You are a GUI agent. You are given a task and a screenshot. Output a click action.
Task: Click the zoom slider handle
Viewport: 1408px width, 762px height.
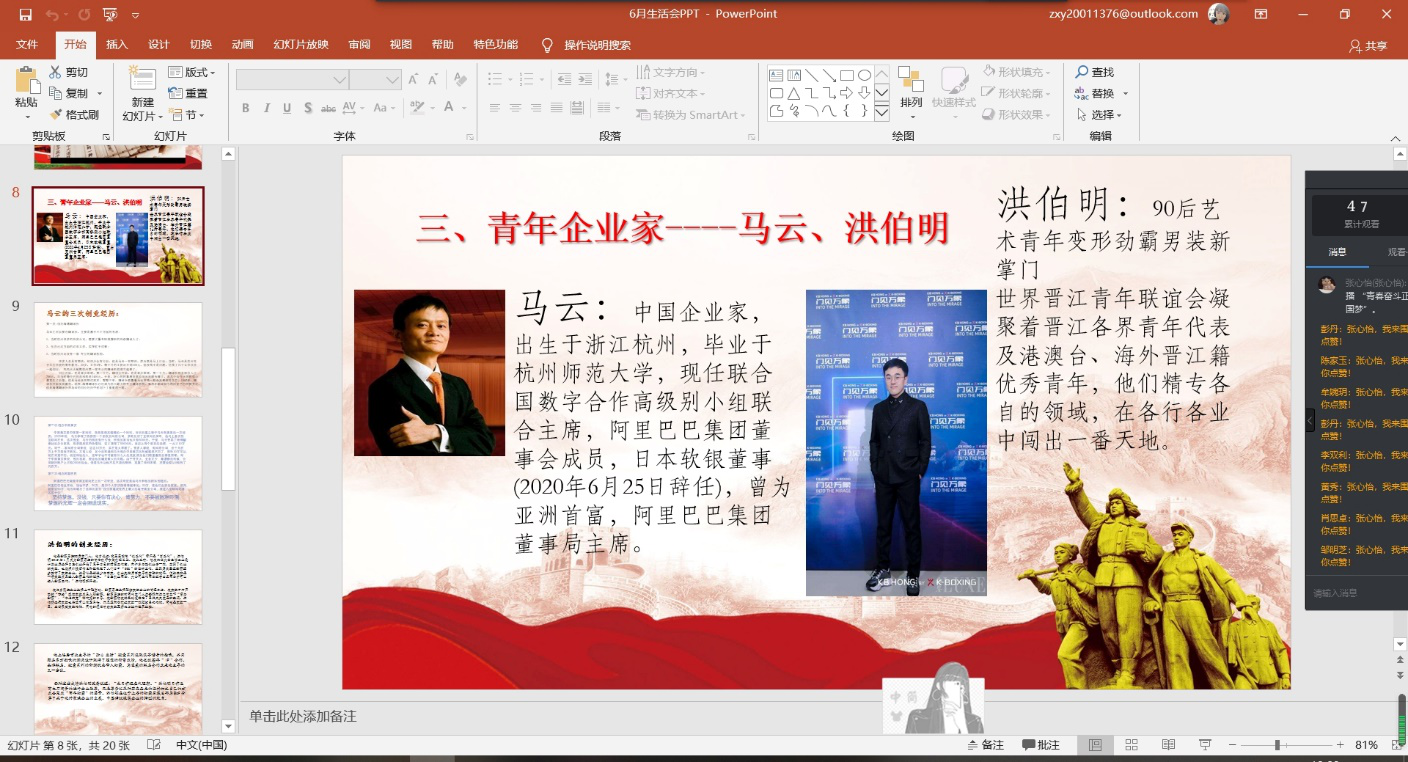click(x=1277, y=745)
